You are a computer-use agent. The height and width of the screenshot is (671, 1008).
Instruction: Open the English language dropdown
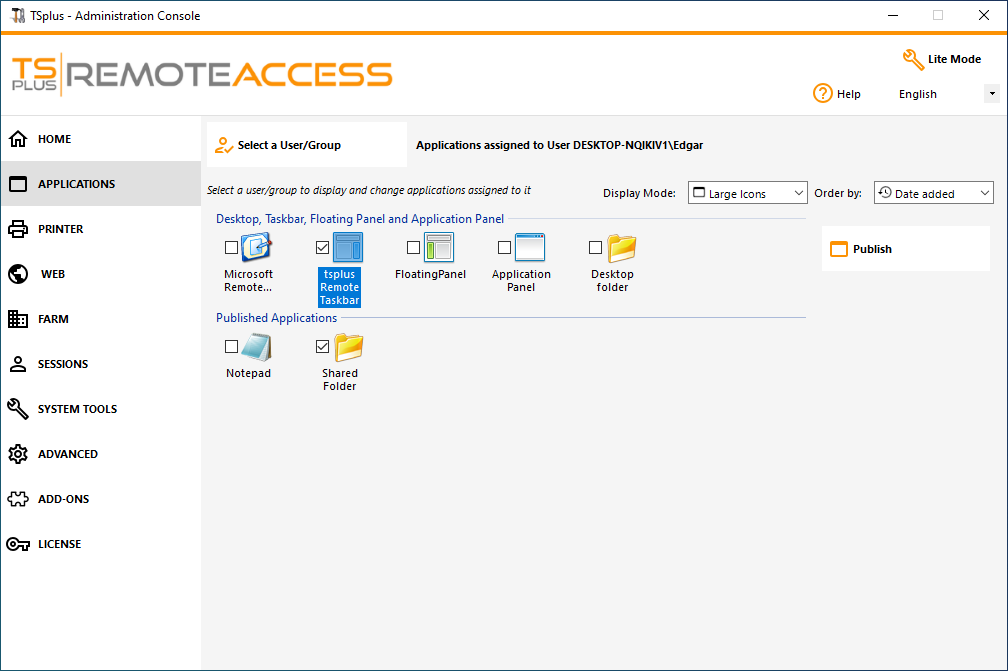click(x=991, y=93)
